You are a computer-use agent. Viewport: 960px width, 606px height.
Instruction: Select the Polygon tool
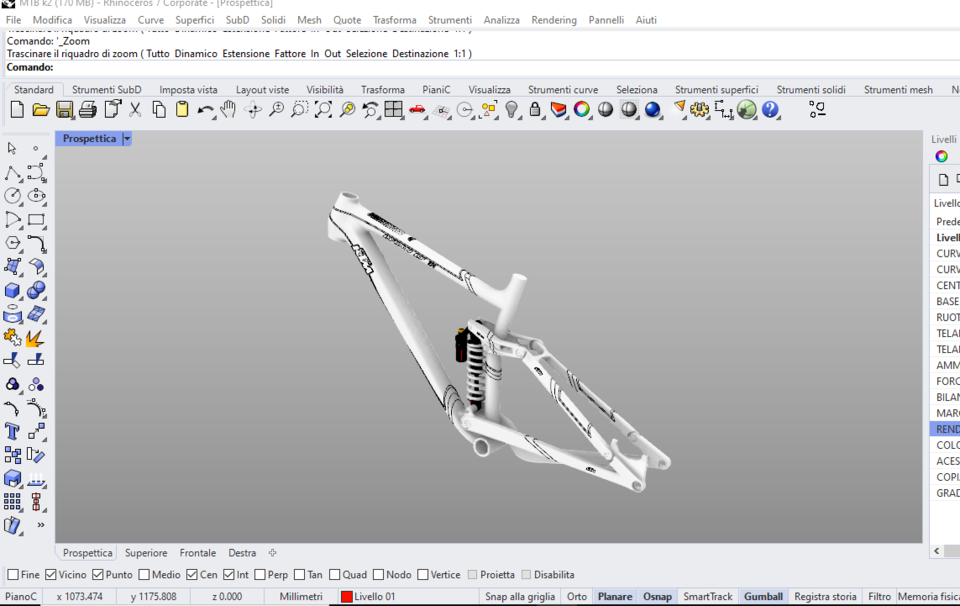[x=13, y=241]
